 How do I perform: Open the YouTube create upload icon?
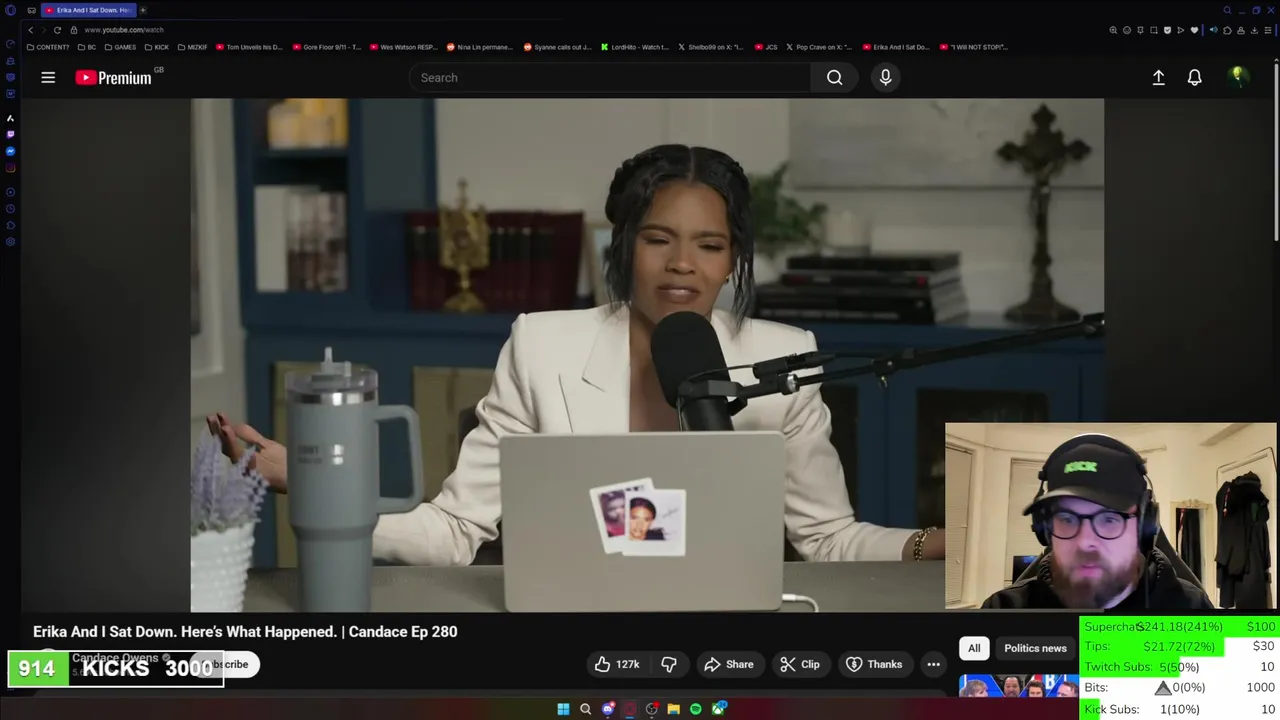[1158, 77]
